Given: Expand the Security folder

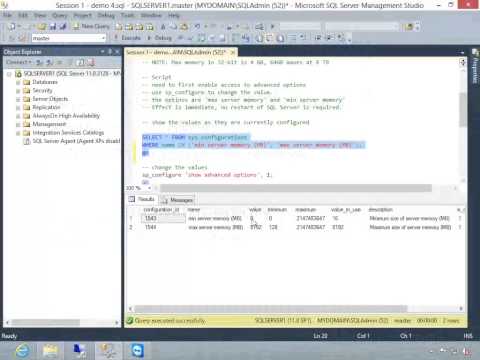Looking at the screenshot, I should click(18, 91).
